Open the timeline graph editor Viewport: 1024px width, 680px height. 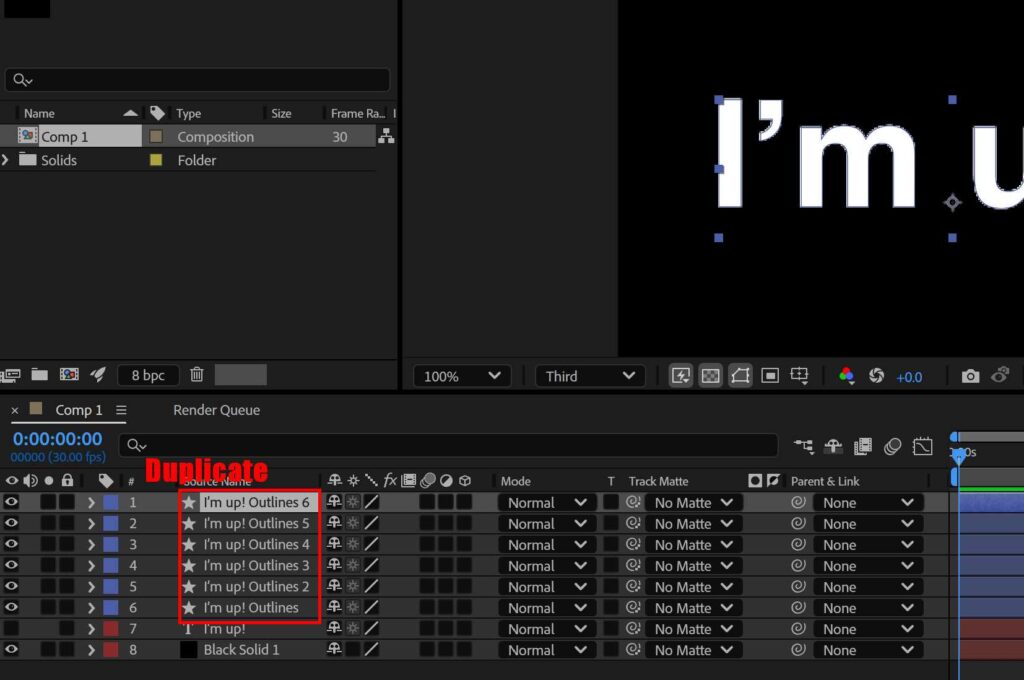click(x=922, y=446)
